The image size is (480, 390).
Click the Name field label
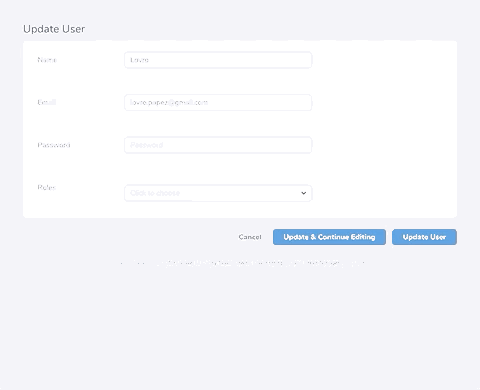[x=47, y=60]
